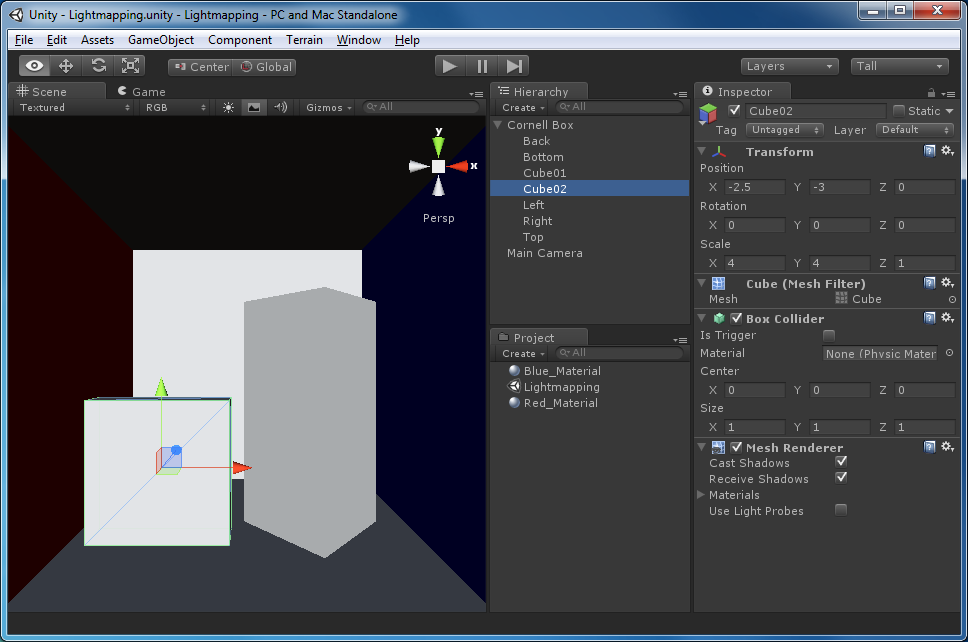Toggle the Cast Shadows checkbox

point(841,462)
